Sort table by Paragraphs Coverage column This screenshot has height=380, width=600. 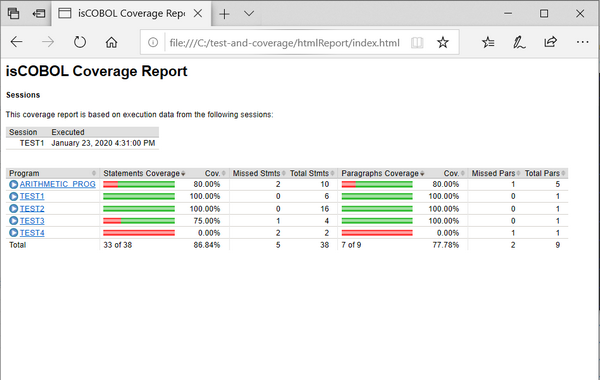383,173
